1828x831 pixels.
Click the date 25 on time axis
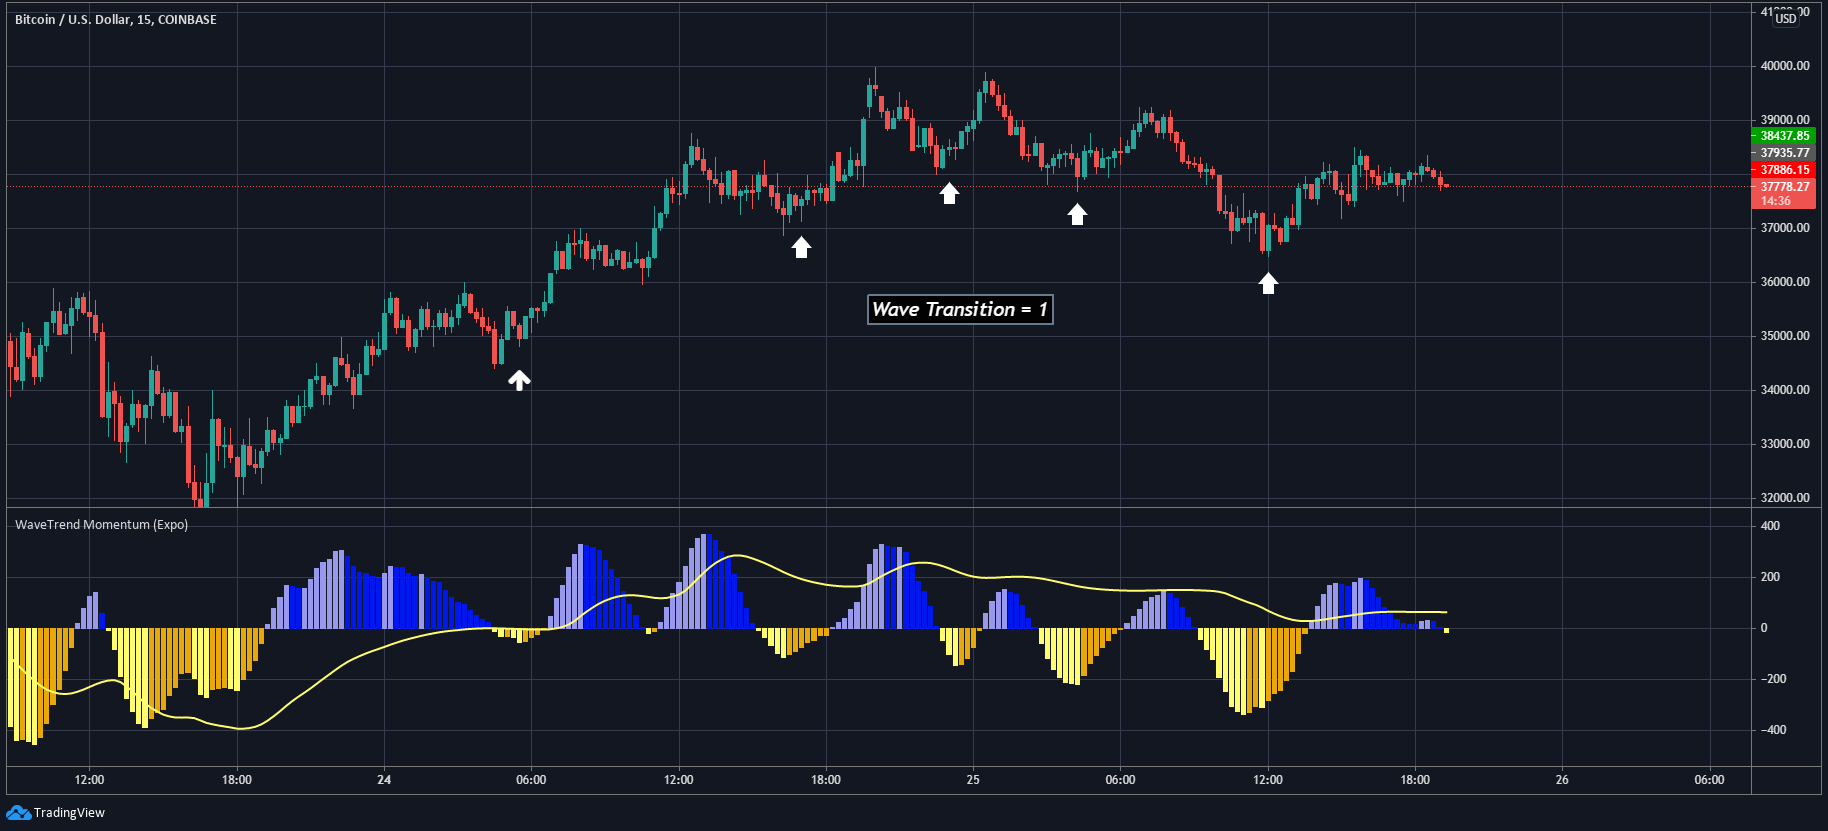point(973,780)
